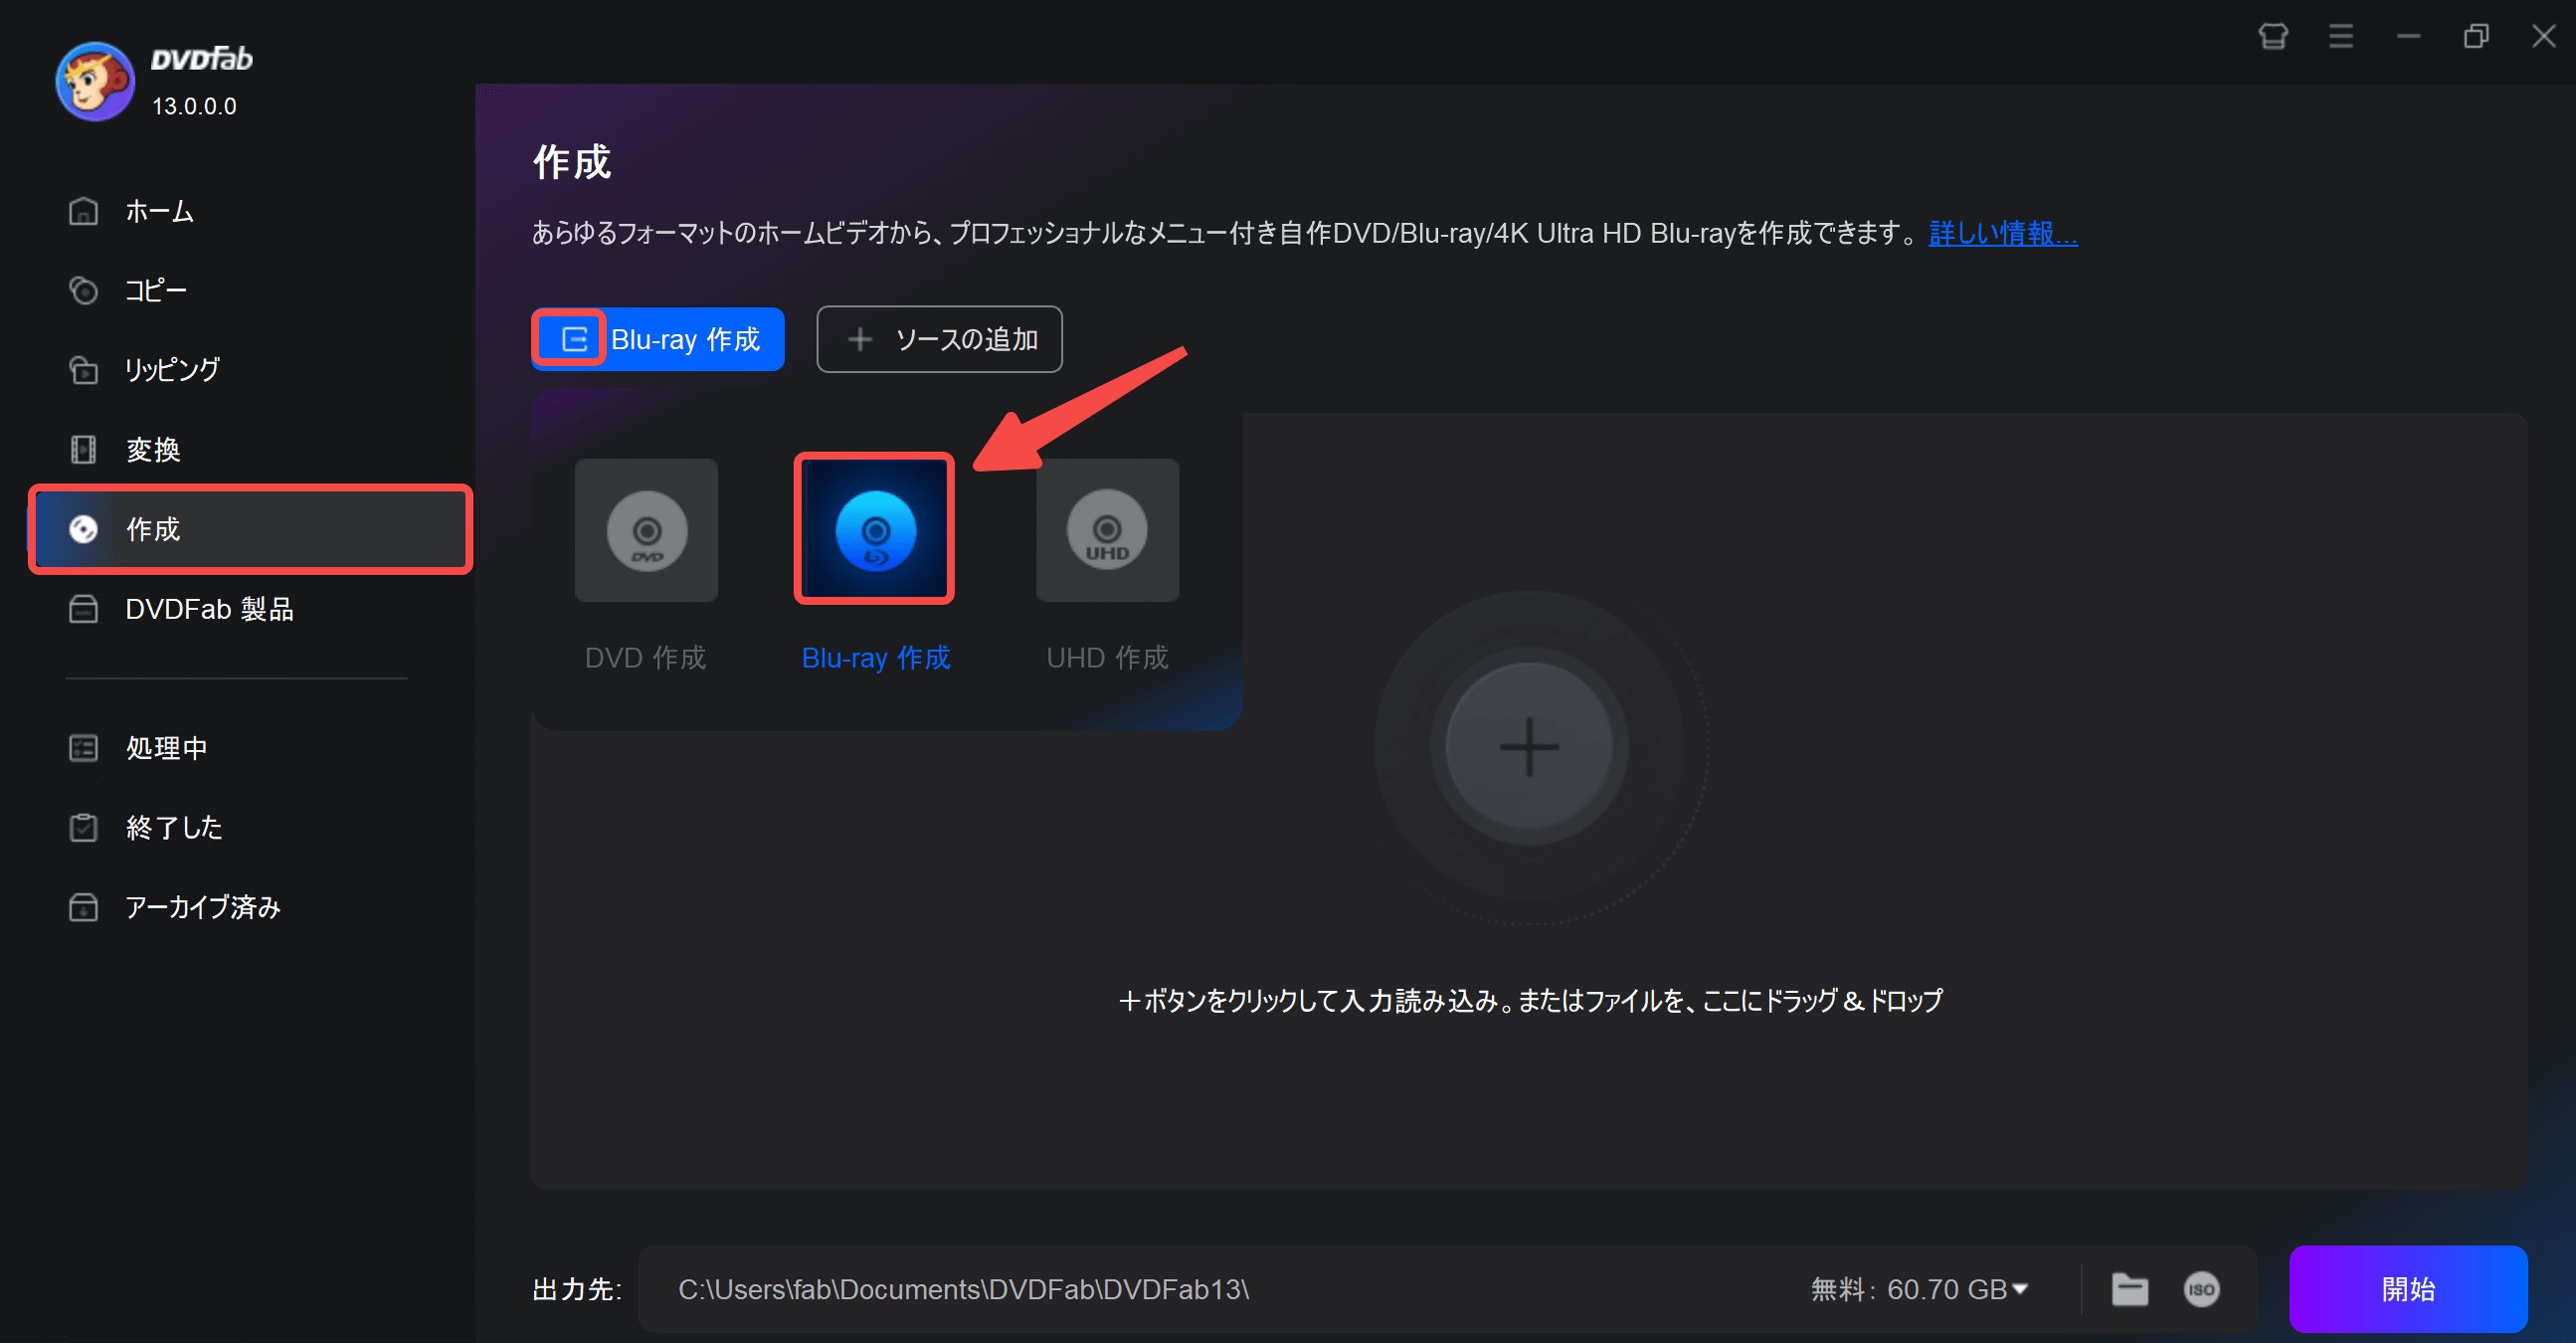The image size is (2576, 1343).
Task: Click the mode switch icon in Blu-ray button
Action: click(574, 339)
